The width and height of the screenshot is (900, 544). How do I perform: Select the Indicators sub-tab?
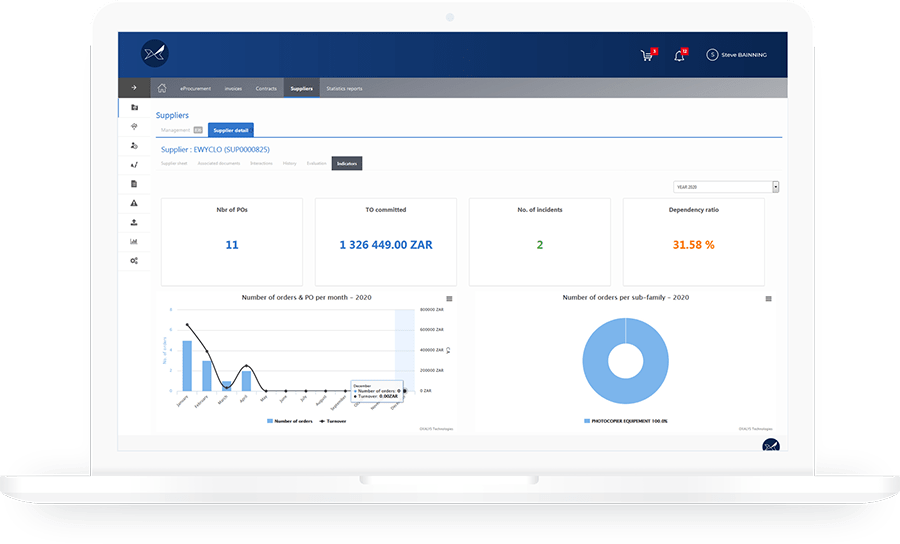[x=347, y=164]
